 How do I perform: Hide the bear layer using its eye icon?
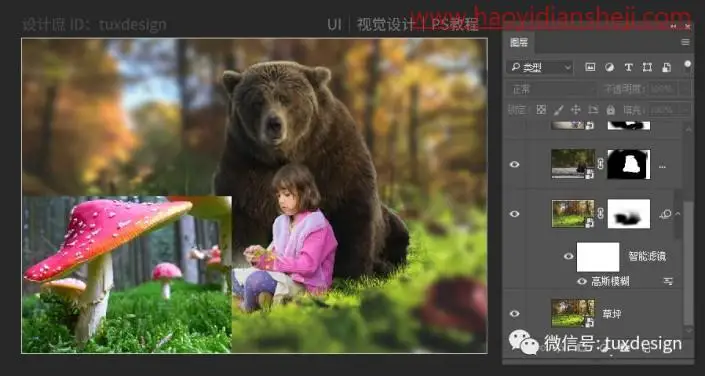(x=514, y=165)
